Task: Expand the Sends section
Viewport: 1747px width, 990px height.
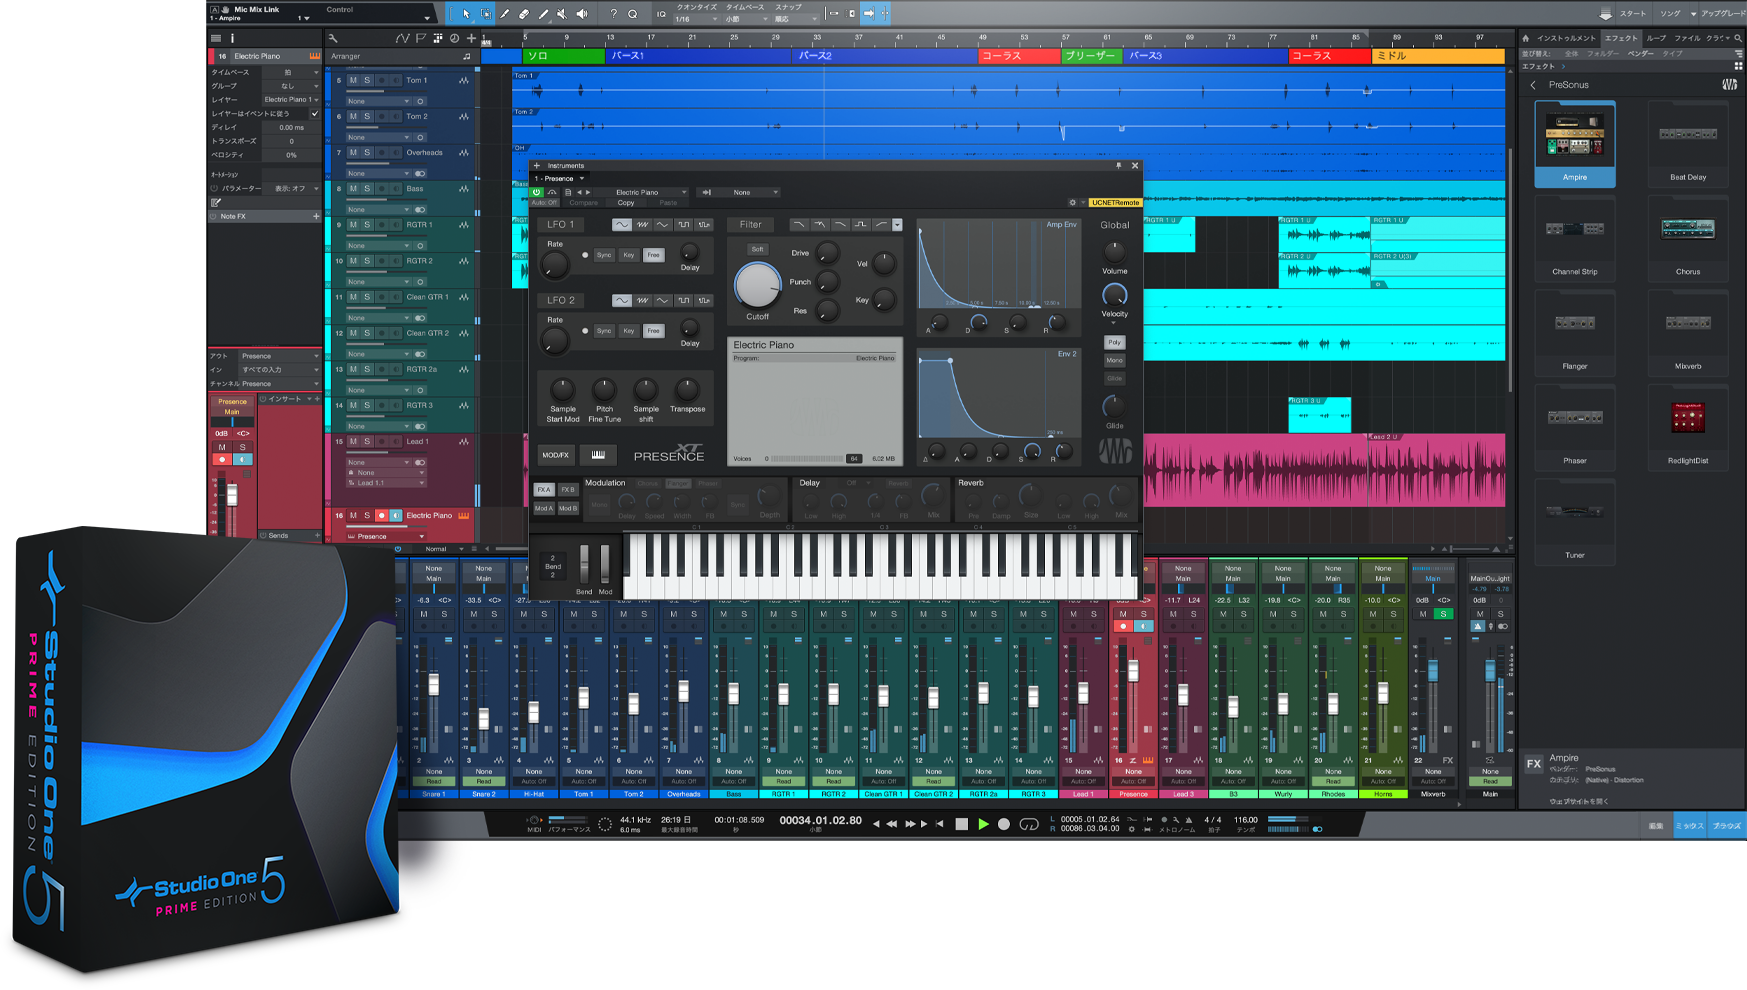Action: point(290,535)
